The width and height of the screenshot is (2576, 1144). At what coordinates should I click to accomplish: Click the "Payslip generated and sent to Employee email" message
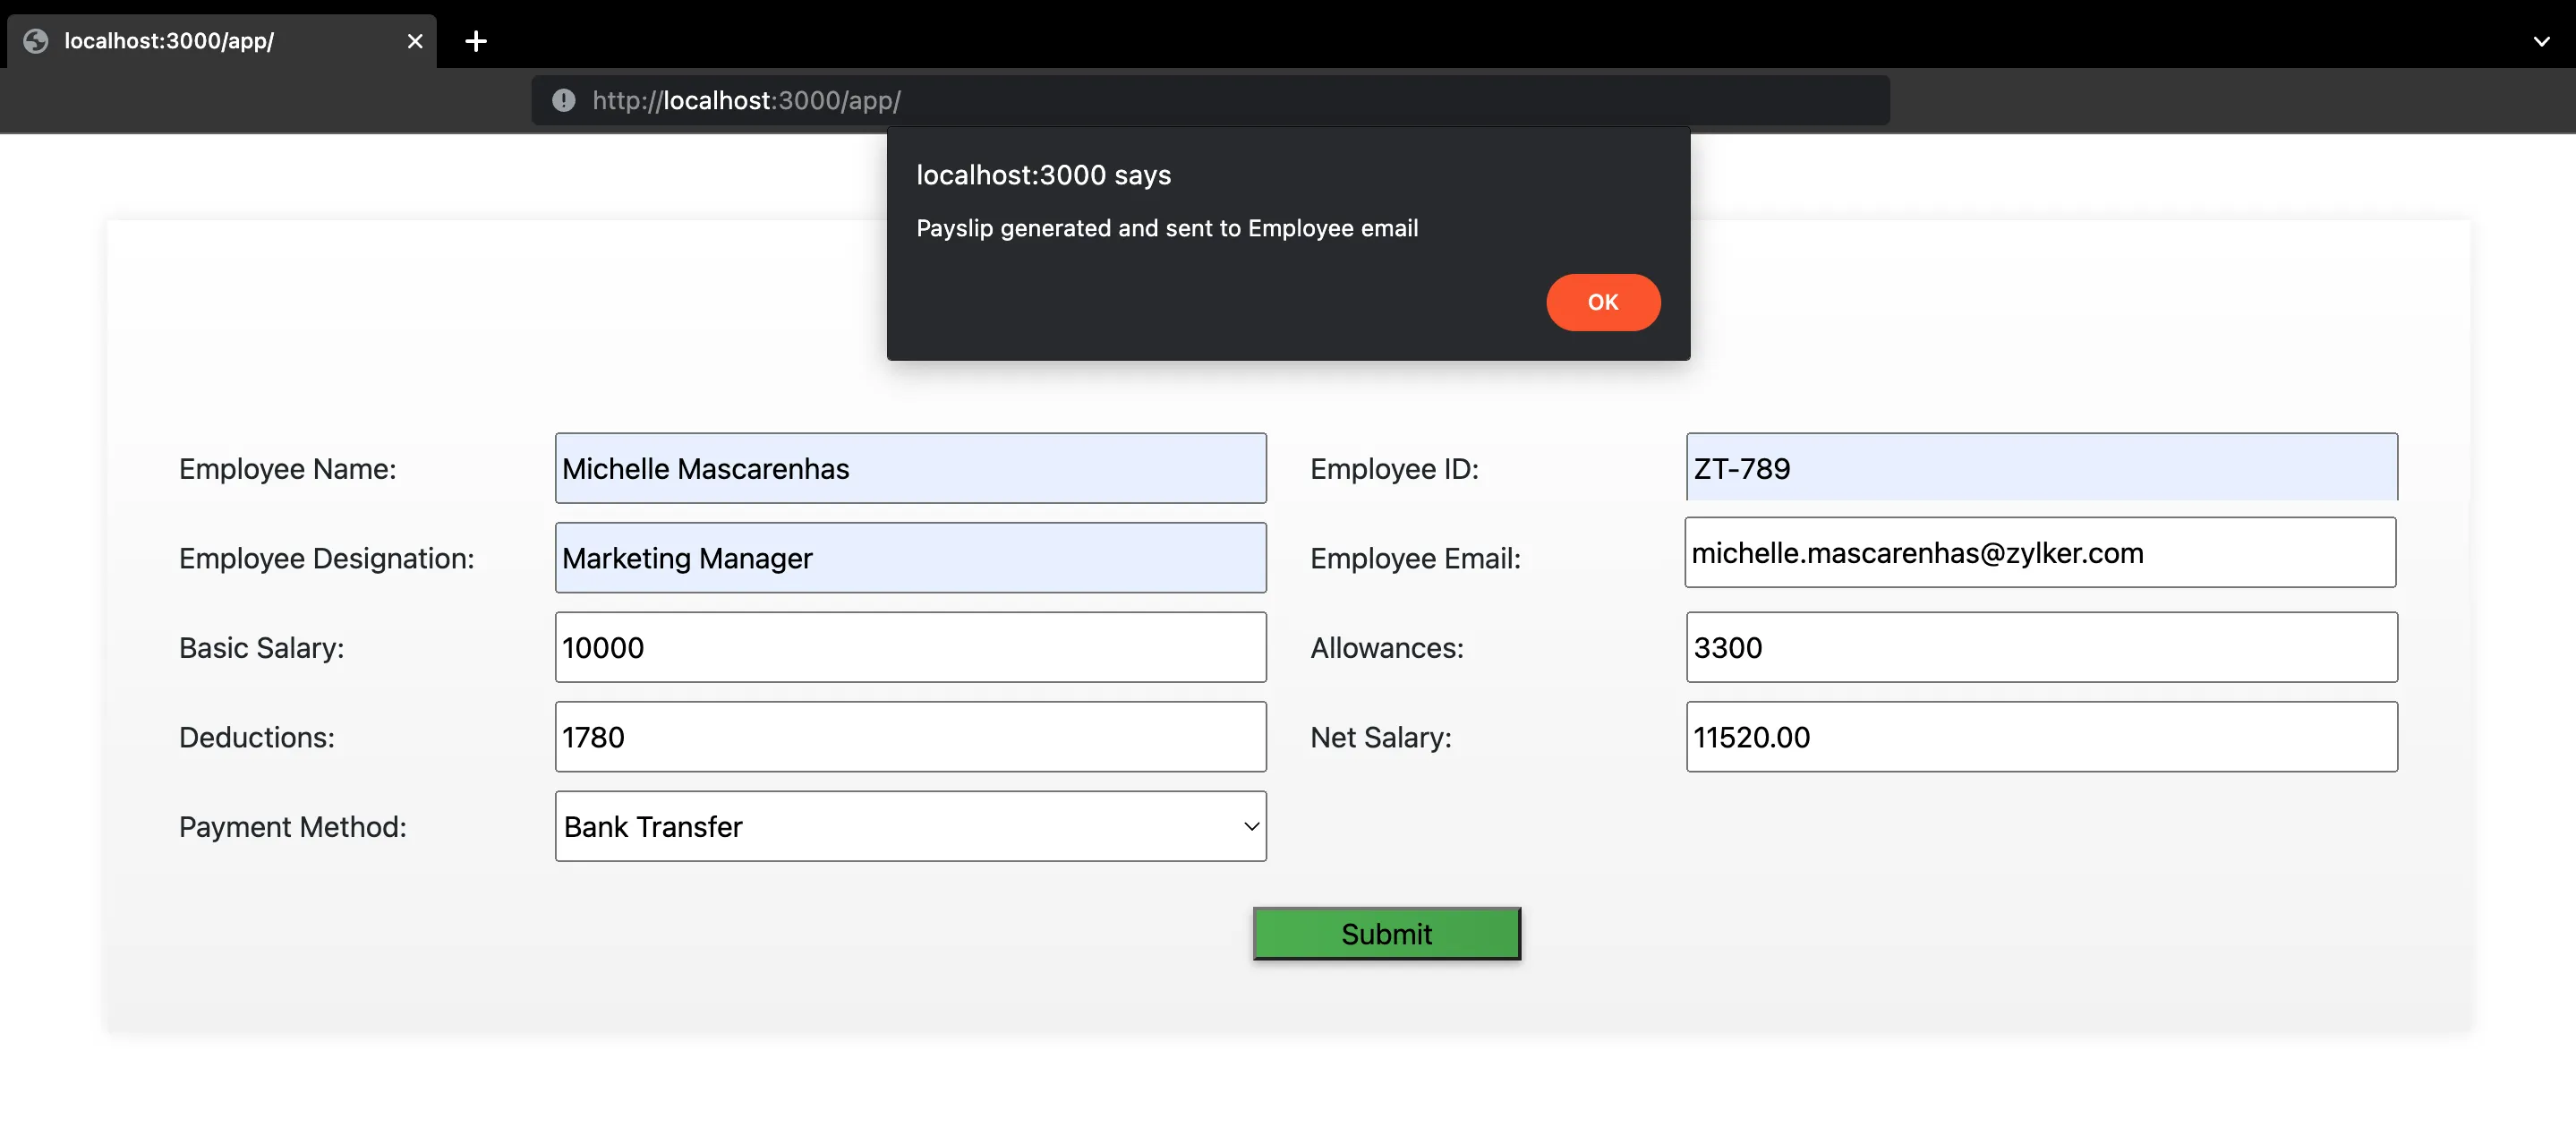pyautogui.click(x=1167, y=228)
